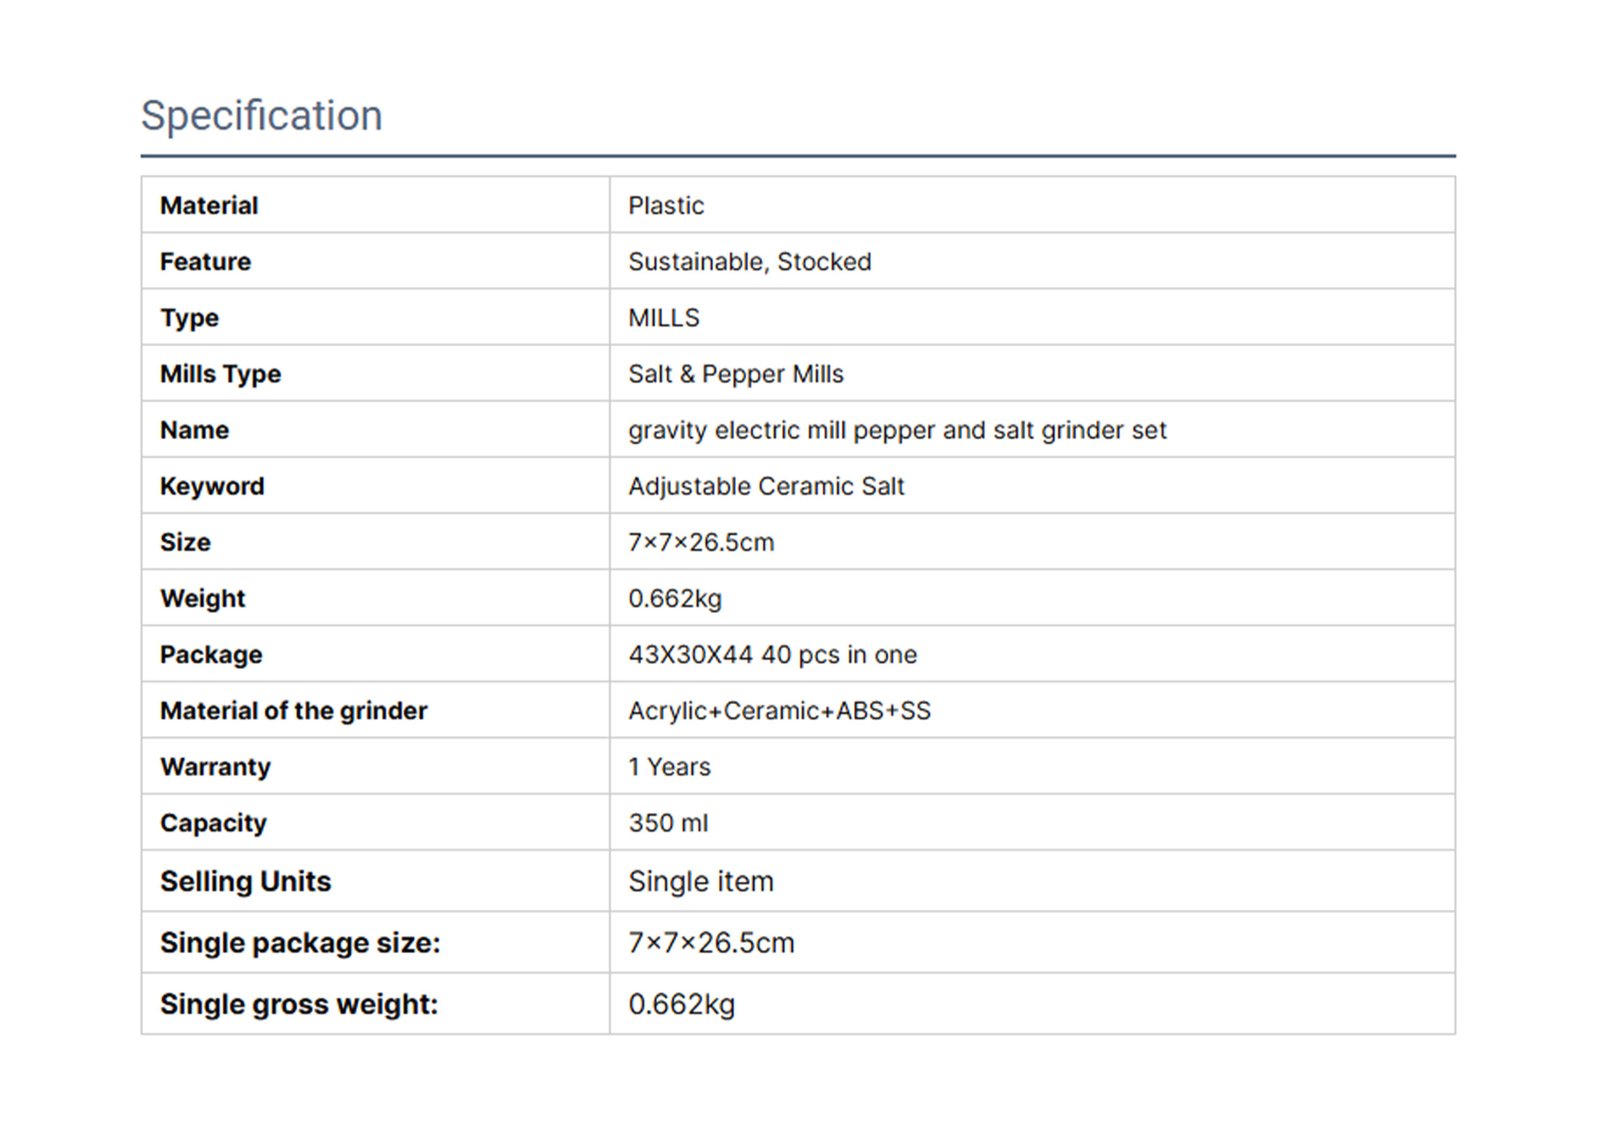The height and width of the screenshot is (1131, 1600).
Task: Click the 'Single package size:' label
Action: (300, 943)
